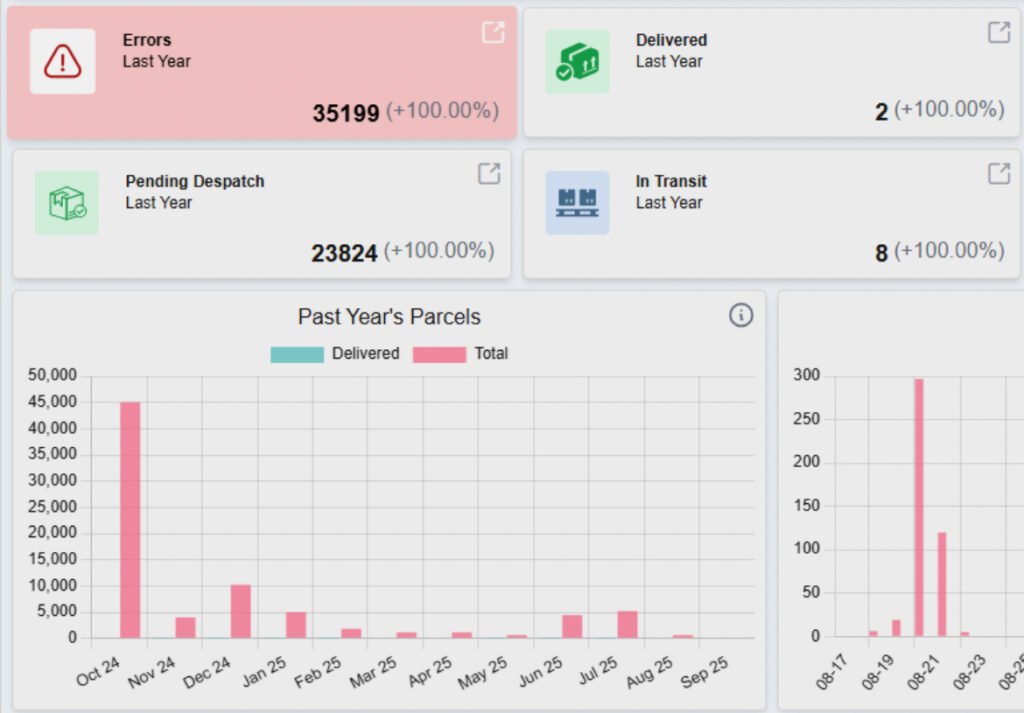Click the teal Delivered legend color swatch
This screenshot has height=713, width=1024.
click(x=297, y=354)
